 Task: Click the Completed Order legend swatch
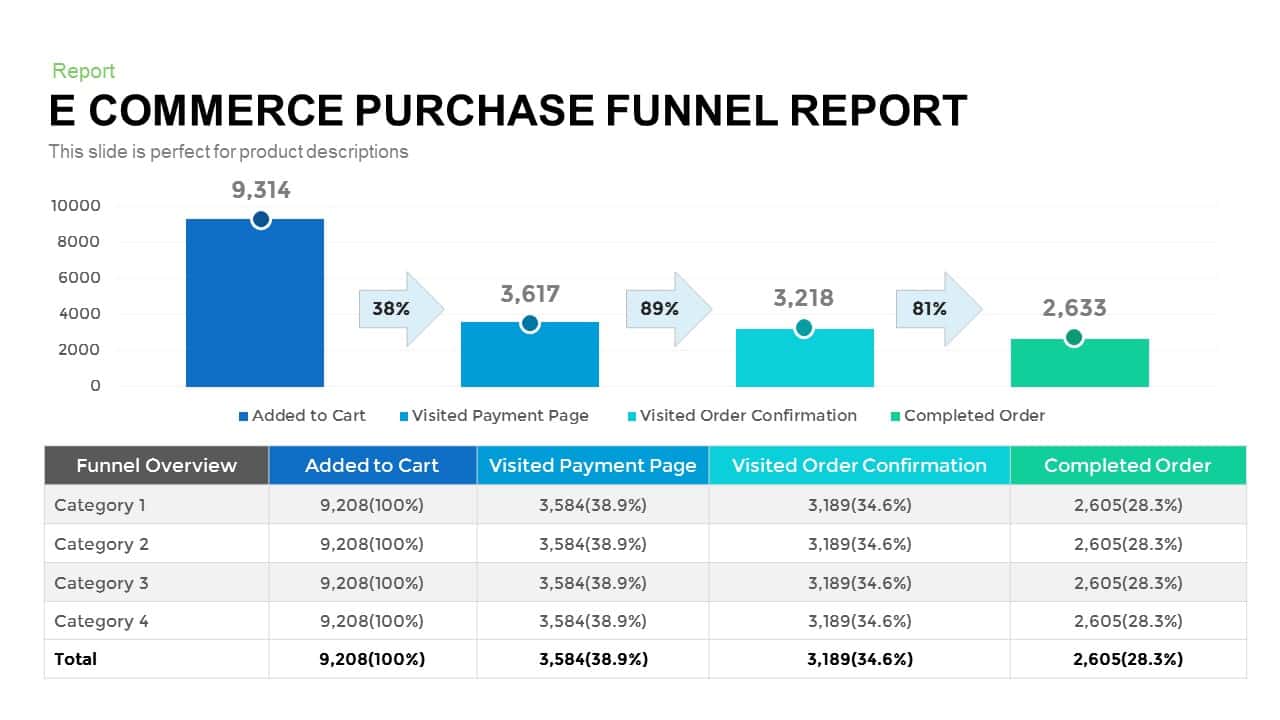pos(895,416)
